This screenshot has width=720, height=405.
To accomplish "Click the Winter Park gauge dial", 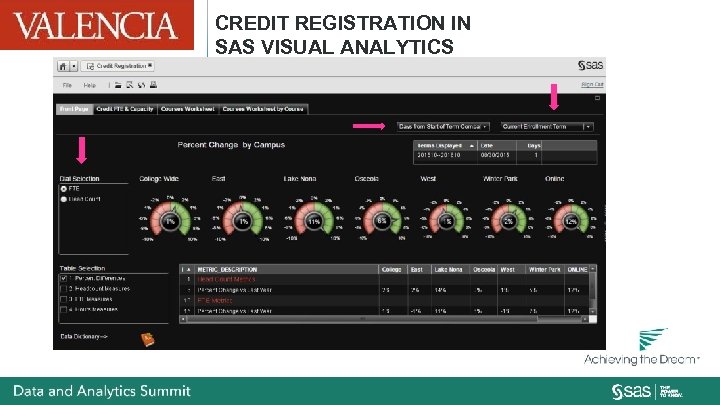I will tap(508, 219).
